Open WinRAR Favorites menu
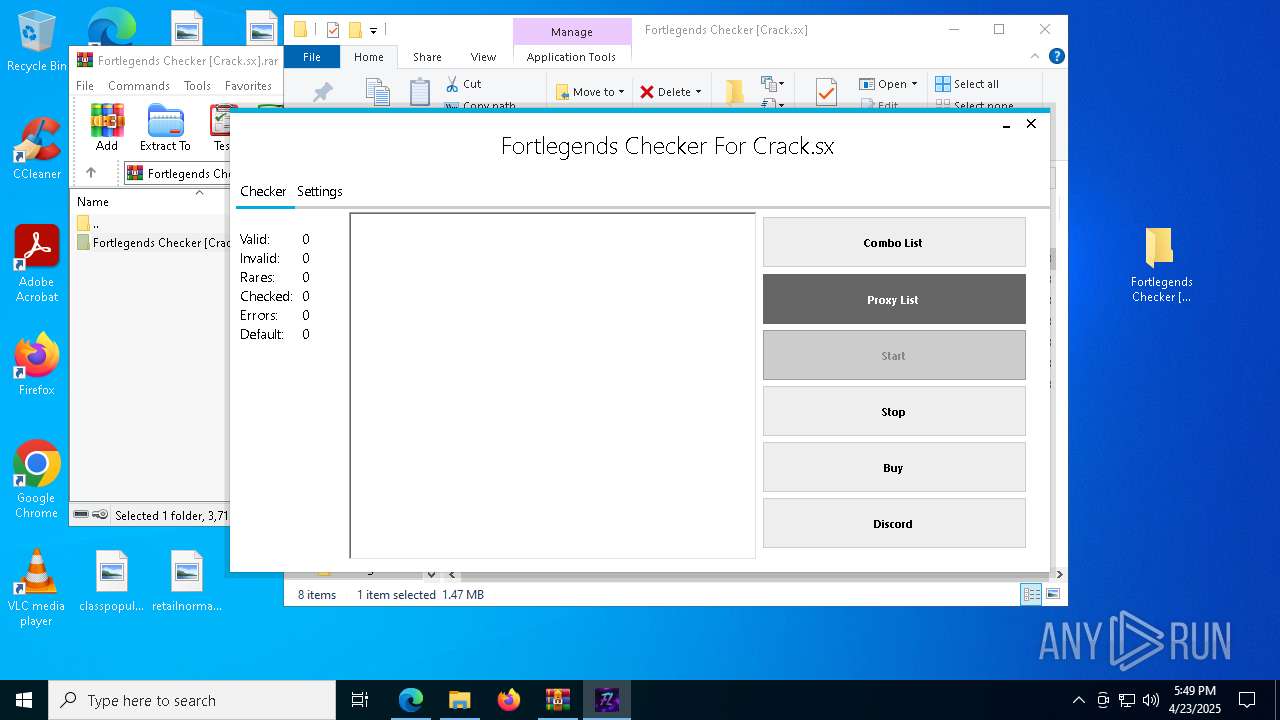This screenshot has width=1280, height=720. point(248,86)
